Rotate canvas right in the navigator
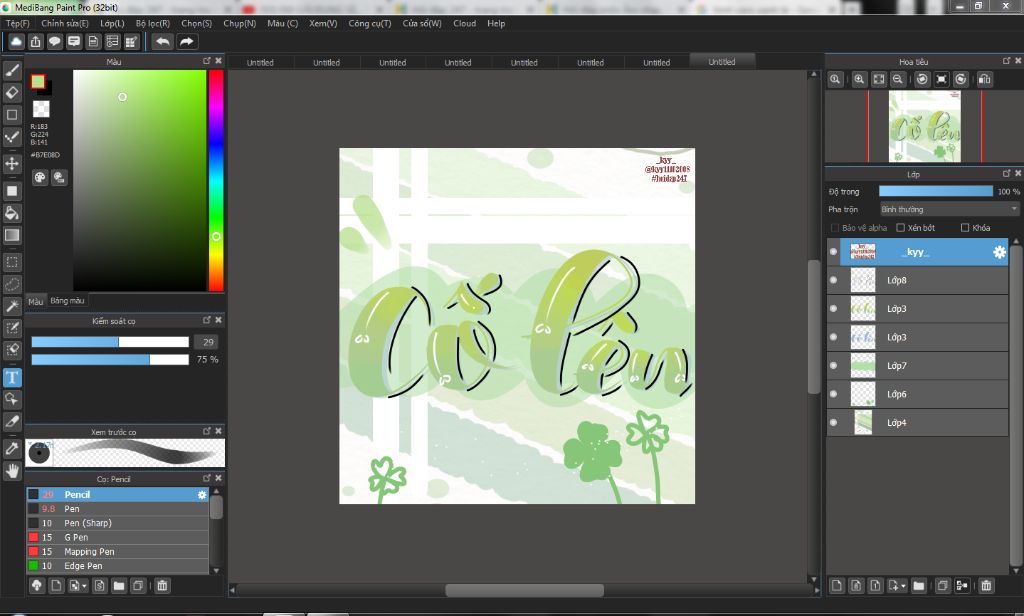1024x616 pixels. pos(961,79)
